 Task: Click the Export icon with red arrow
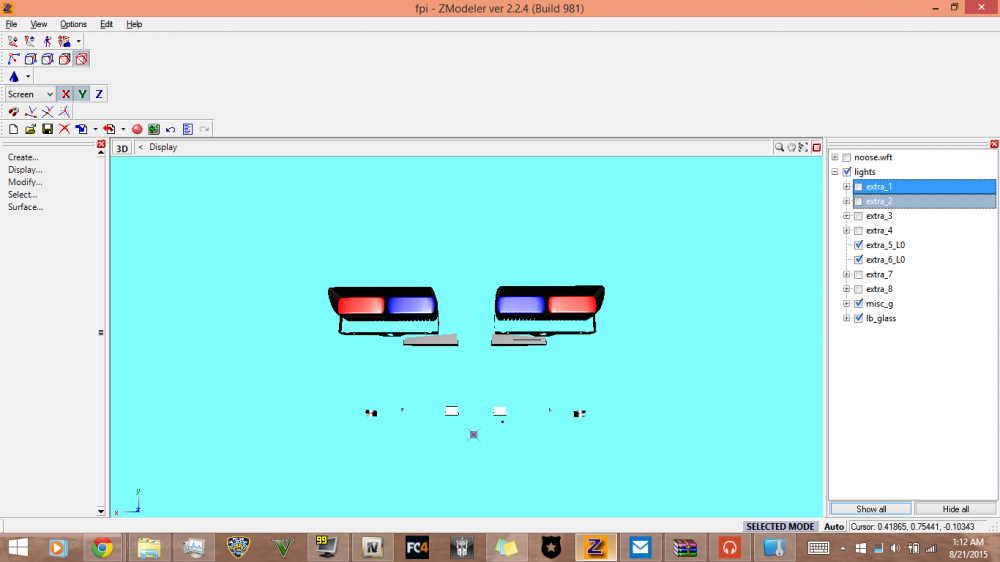109,129
